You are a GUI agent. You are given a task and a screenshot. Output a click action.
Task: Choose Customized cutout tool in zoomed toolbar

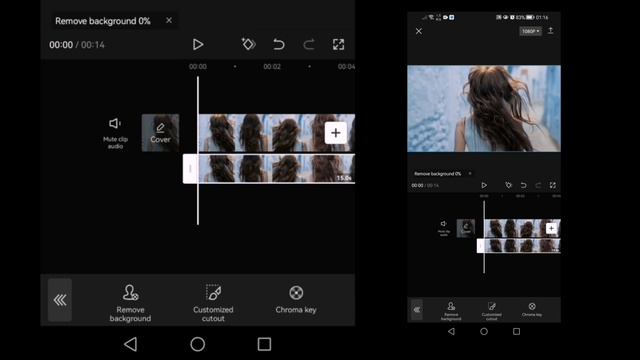(213, 303)
